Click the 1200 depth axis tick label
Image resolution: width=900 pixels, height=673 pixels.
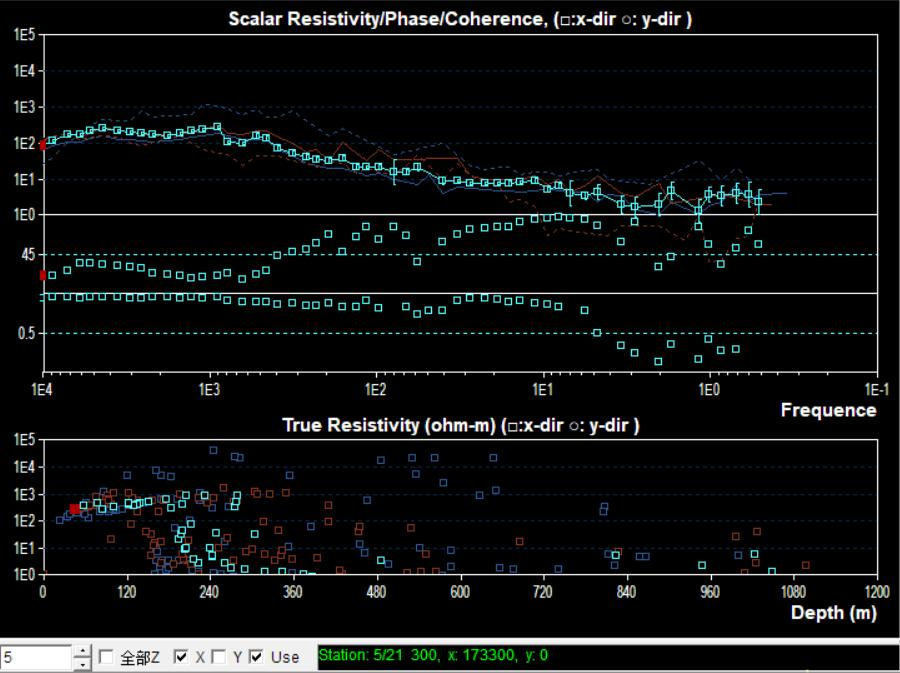(x=876, y=591)
